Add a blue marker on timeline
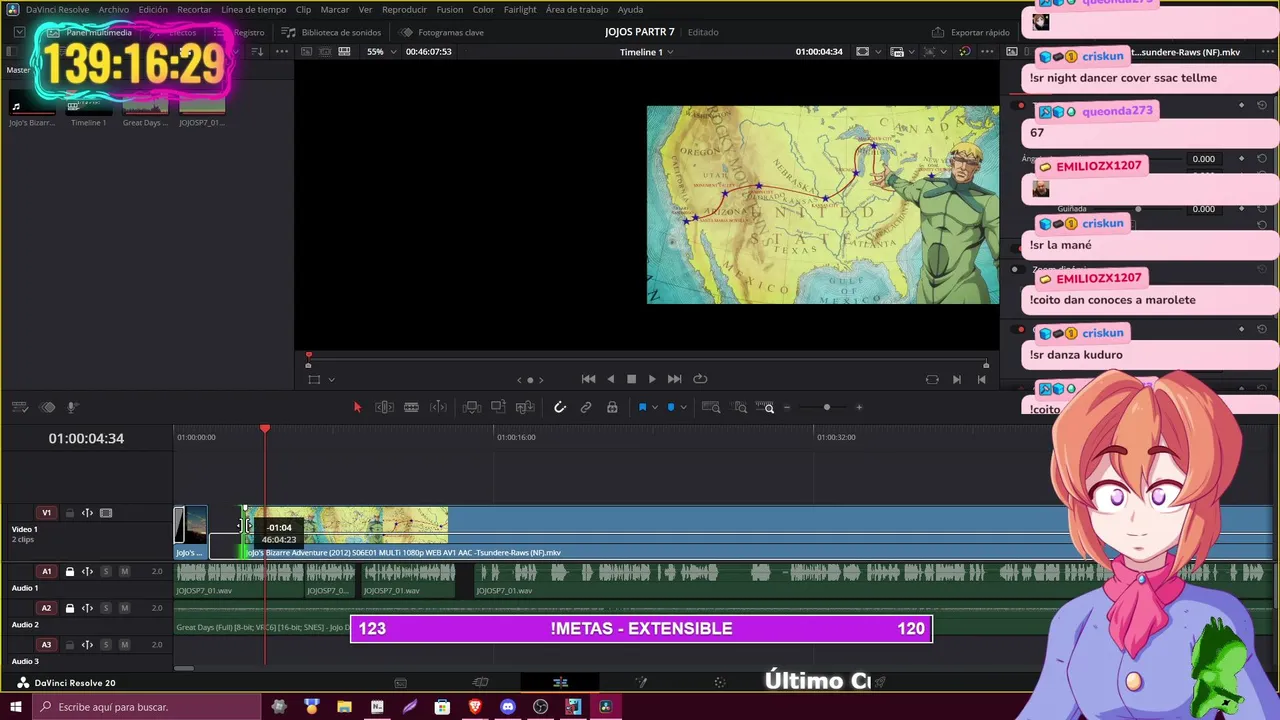 [x=671, y=407]
